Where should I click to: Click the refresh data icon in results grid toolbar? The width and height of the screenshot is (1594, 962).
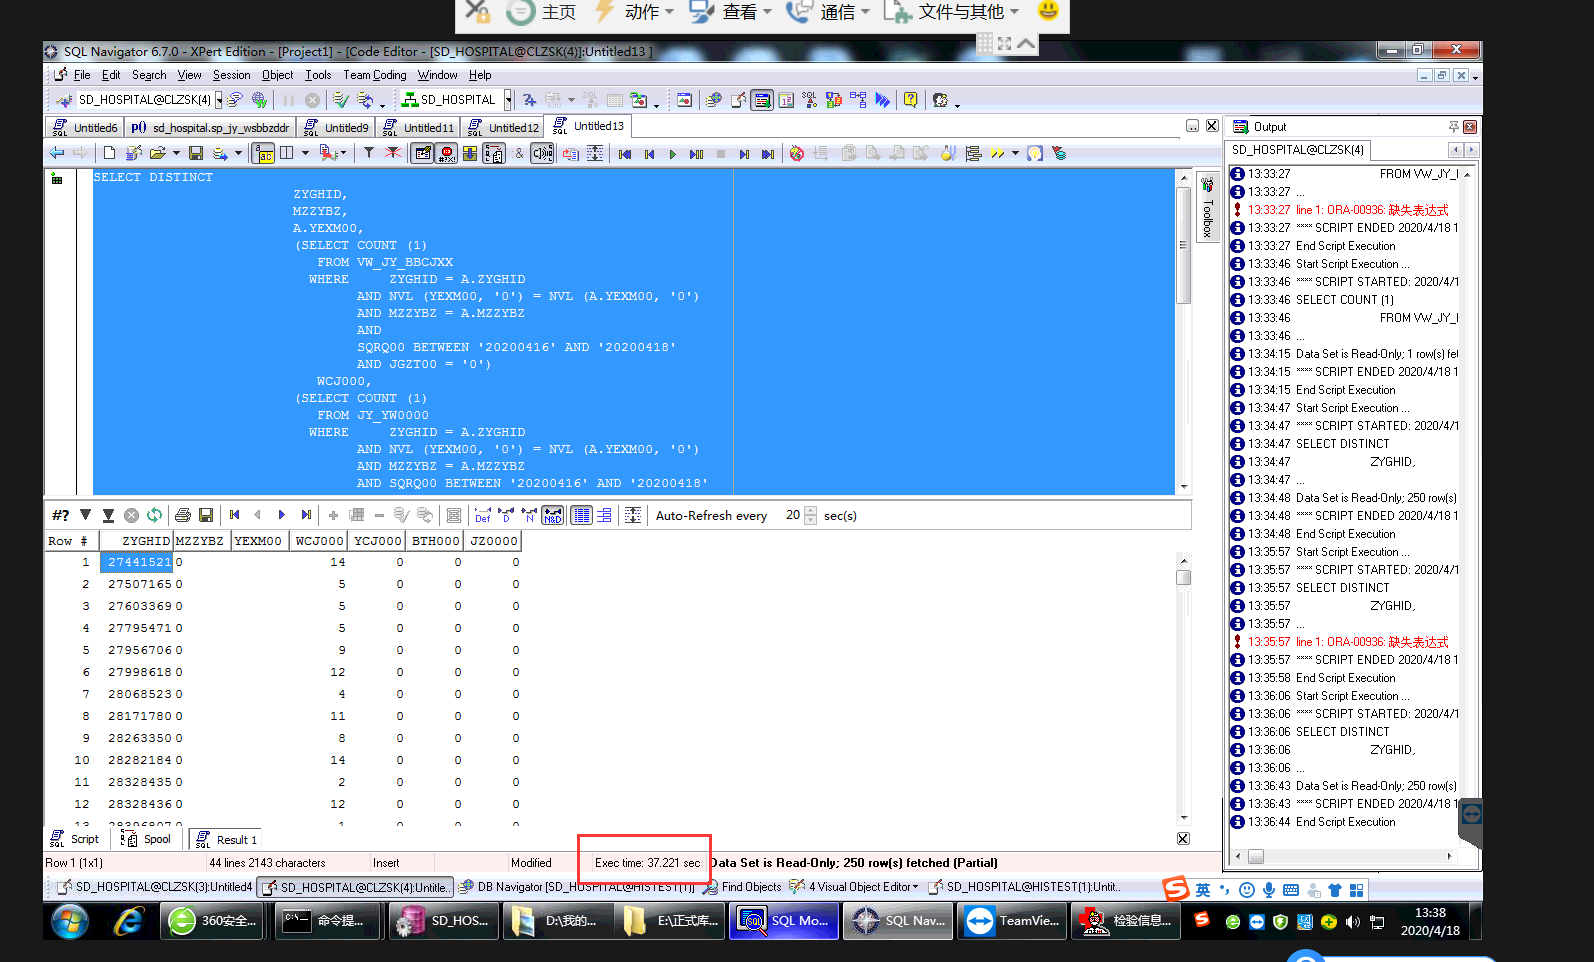(154, 515)
